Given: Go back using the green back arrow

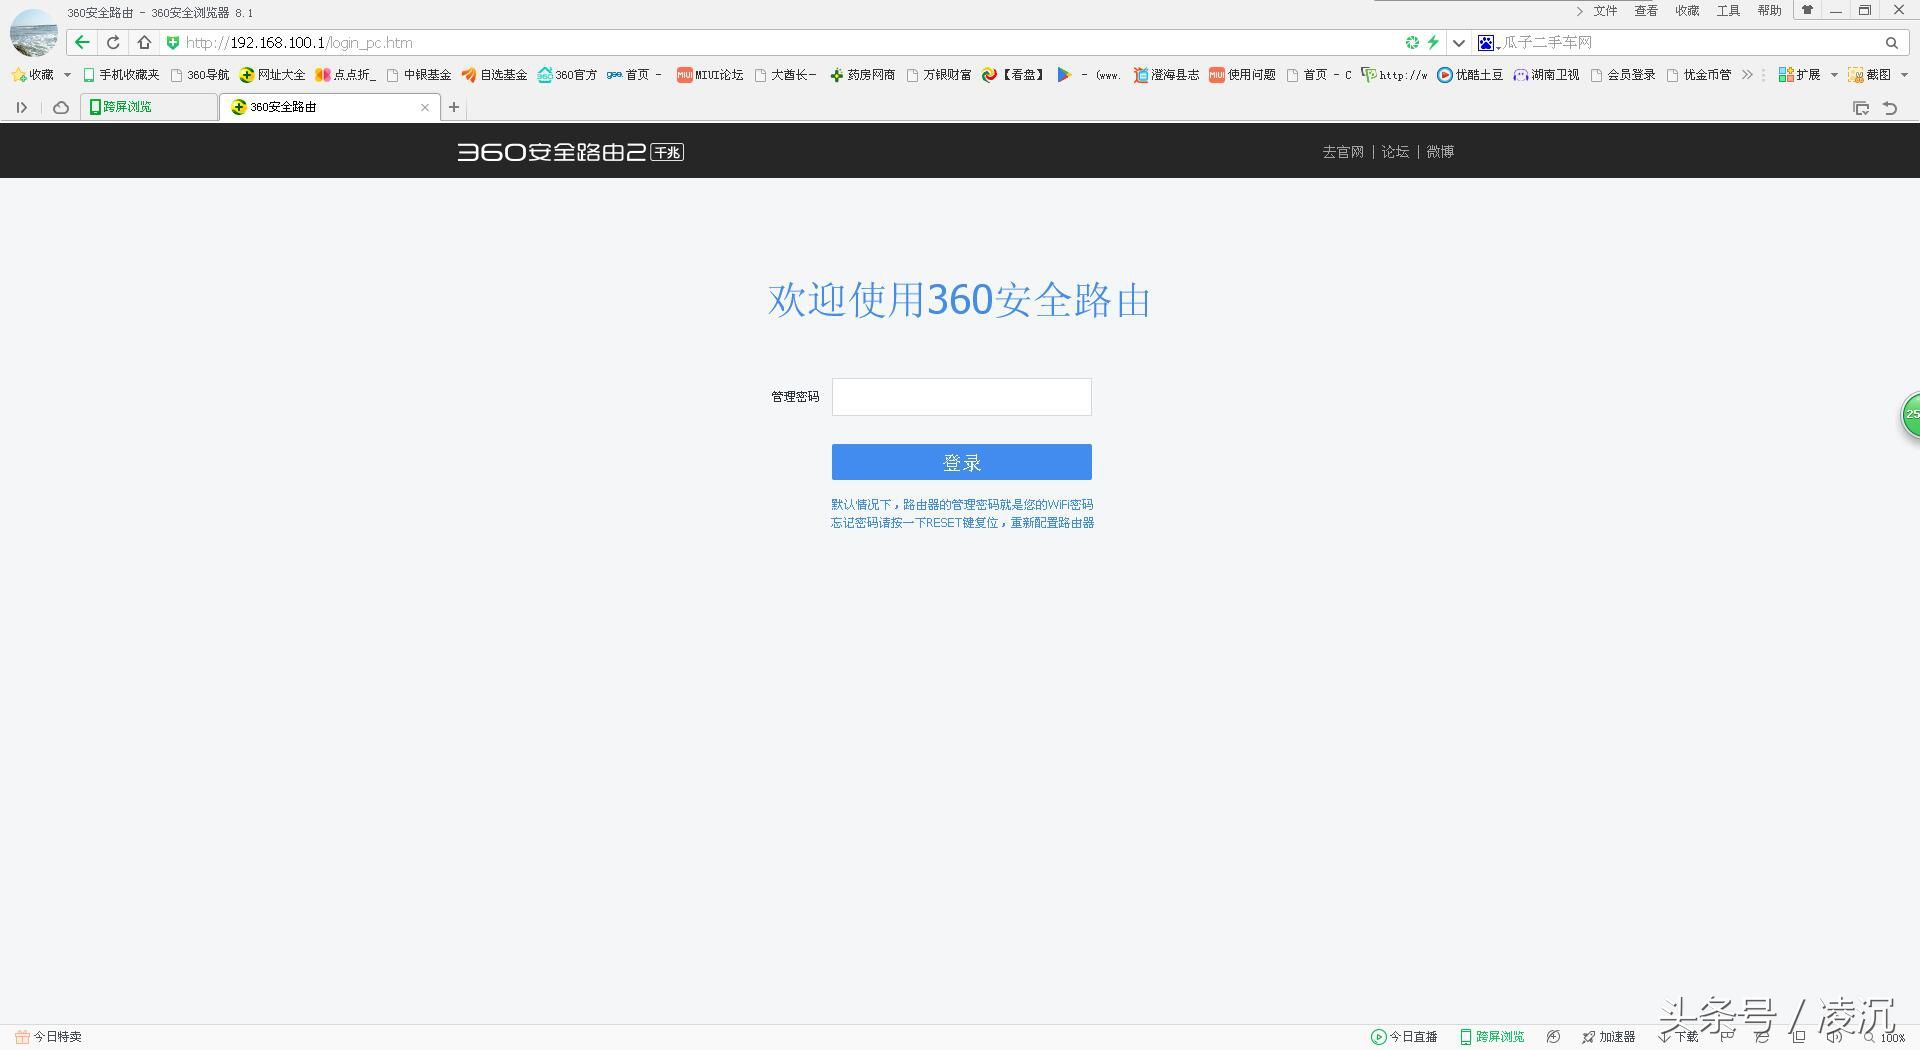Looking at the screenshot, I should click(82, 42).
